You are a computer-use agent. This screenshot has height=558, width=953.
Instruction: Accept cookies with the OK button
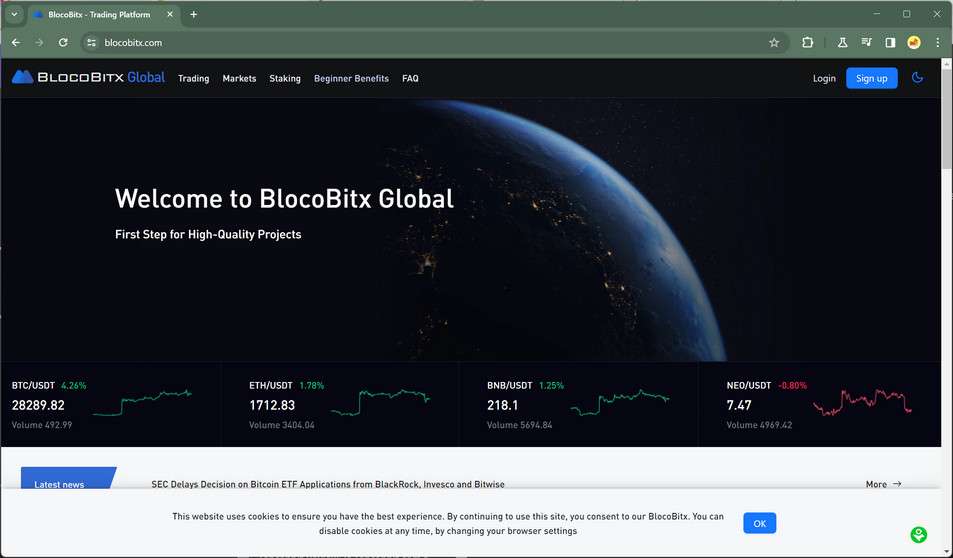(x=759, y=523)
